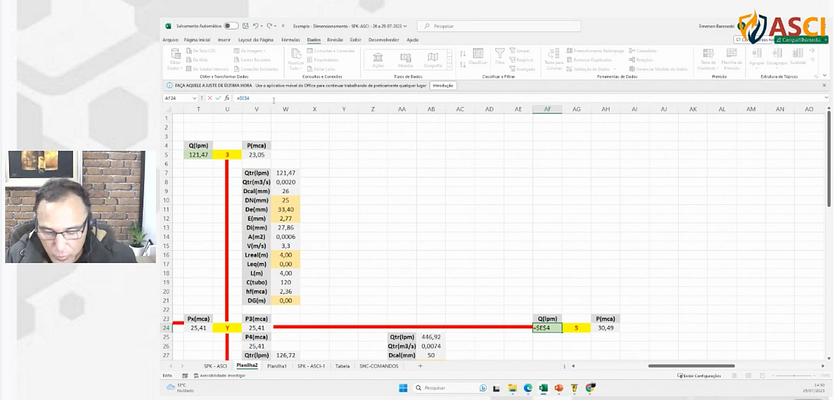Click the Remover Duplicadas option
Image resolution: width=834 pixels, height=400 pixels.
click(x=589, y=60)
